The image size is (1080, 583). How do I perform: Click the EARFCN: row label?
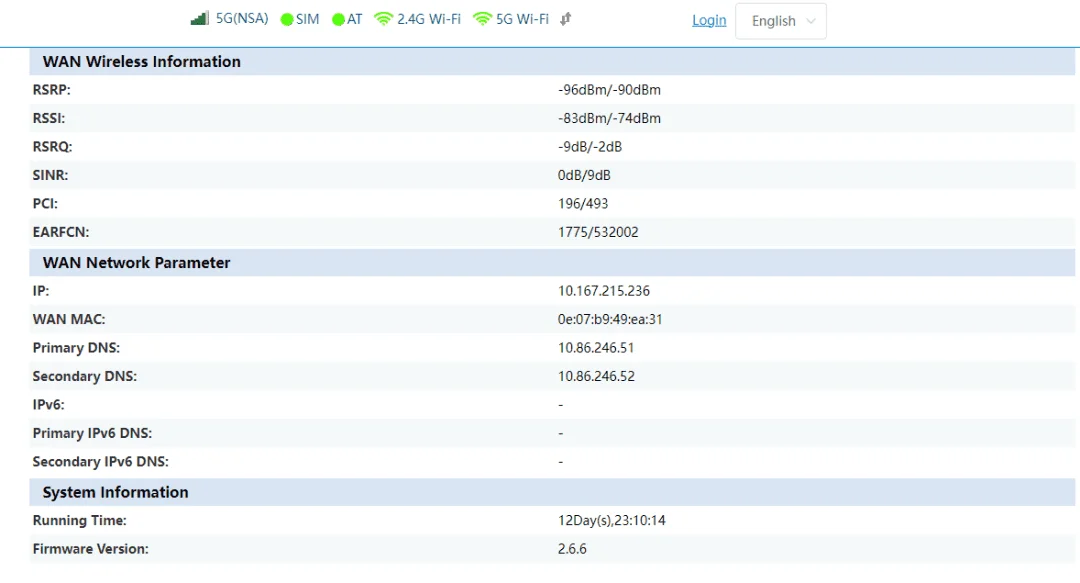61,232
